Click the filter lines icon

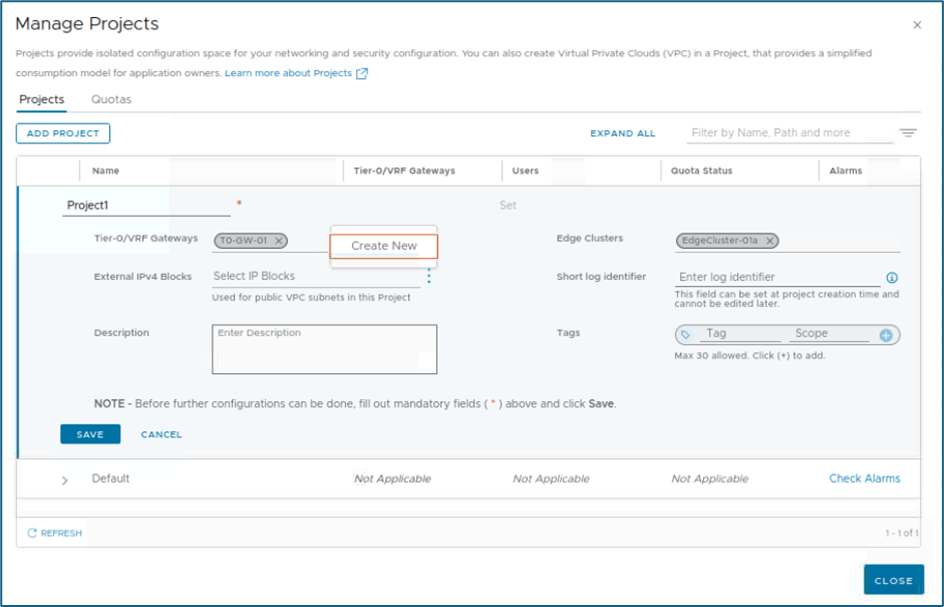coord(907,133)
